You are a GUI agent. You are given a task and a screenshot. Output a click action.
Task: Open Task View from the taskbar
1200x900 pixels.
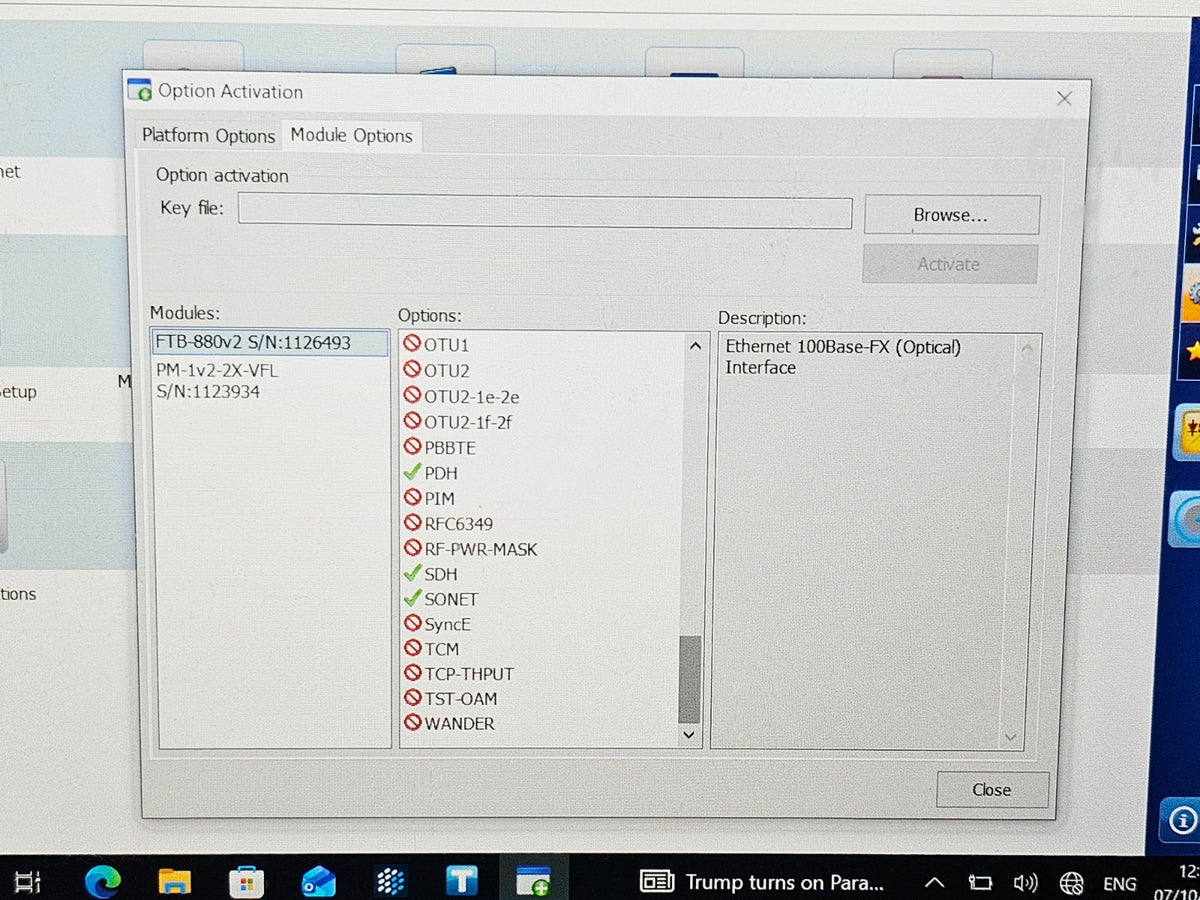[x=28, y=882]
